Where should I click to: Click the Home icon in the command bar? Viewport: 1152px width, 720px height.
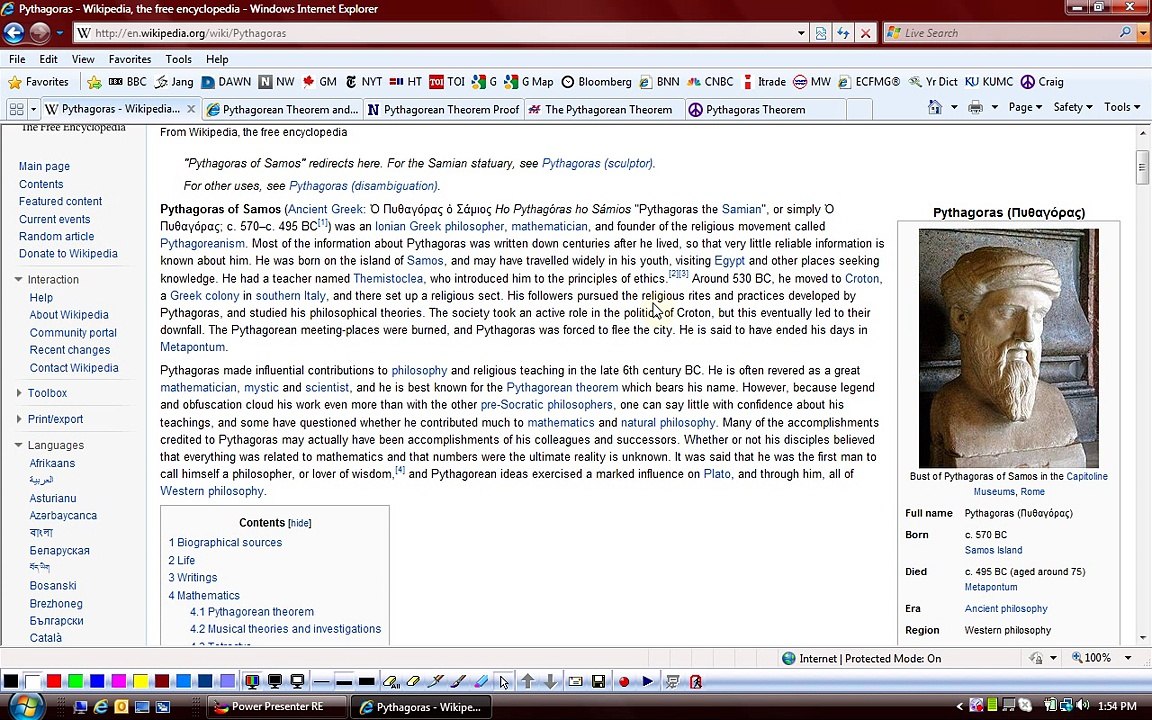[x=935, y=107]
